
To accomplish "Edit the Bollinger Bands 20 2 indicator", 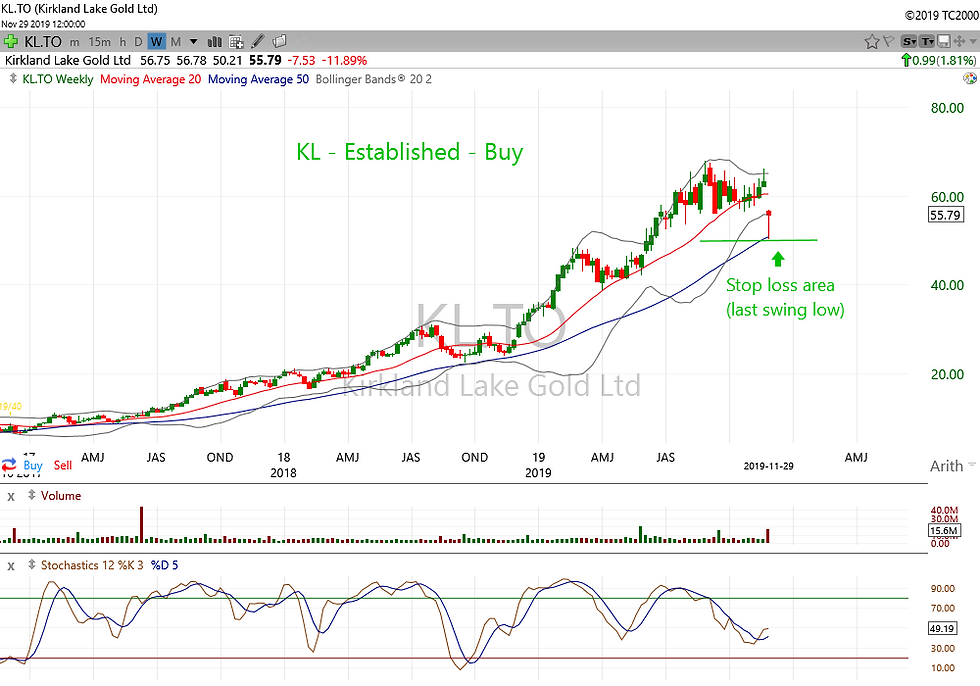I will (x=374, y=79).
